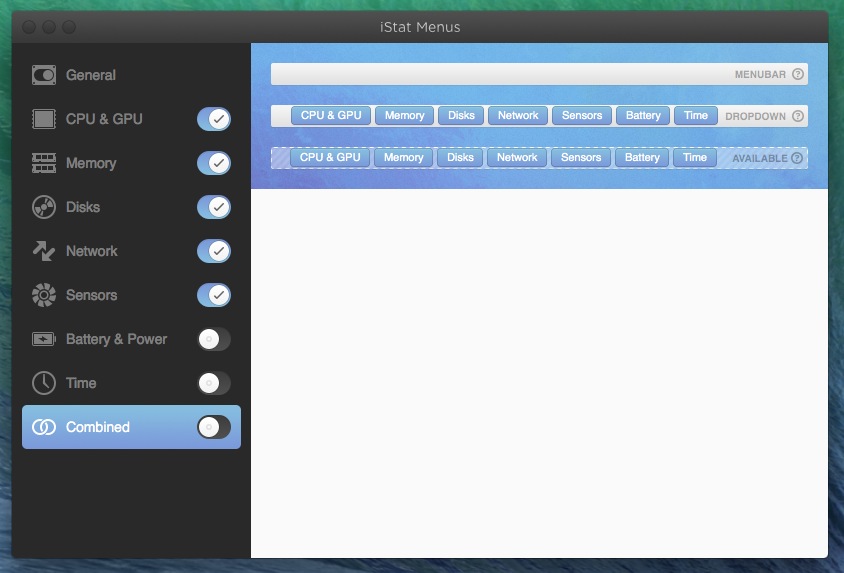844x573 pixels.
Task: Click CPU & GPU pill in DROPDOWN row
Action: pos(330,116)
